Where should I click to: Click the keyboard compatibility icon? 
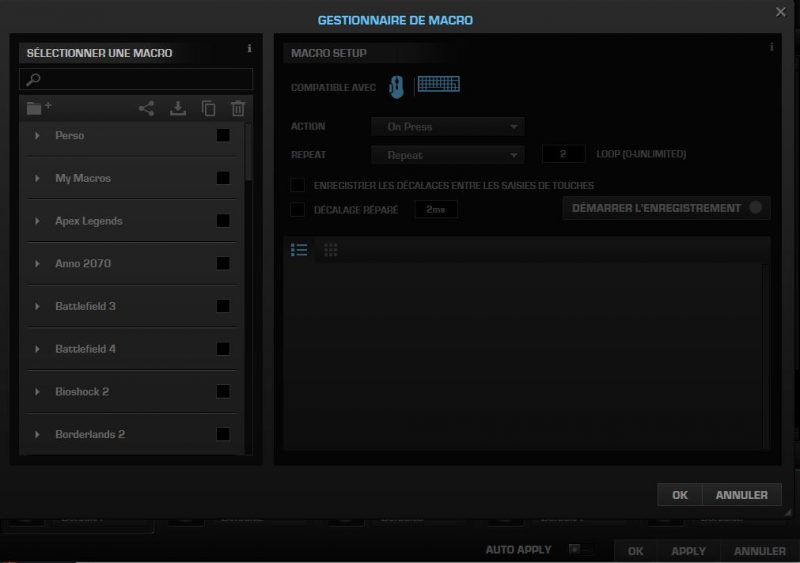(x=438, y=84)
